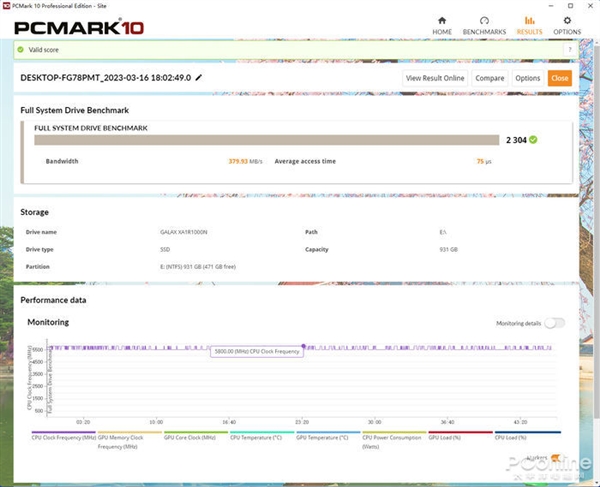This screenshot has width=600, height=487.
Task: Click the Full System Drive Benchmark score bar
Action: tap(267, 140)
